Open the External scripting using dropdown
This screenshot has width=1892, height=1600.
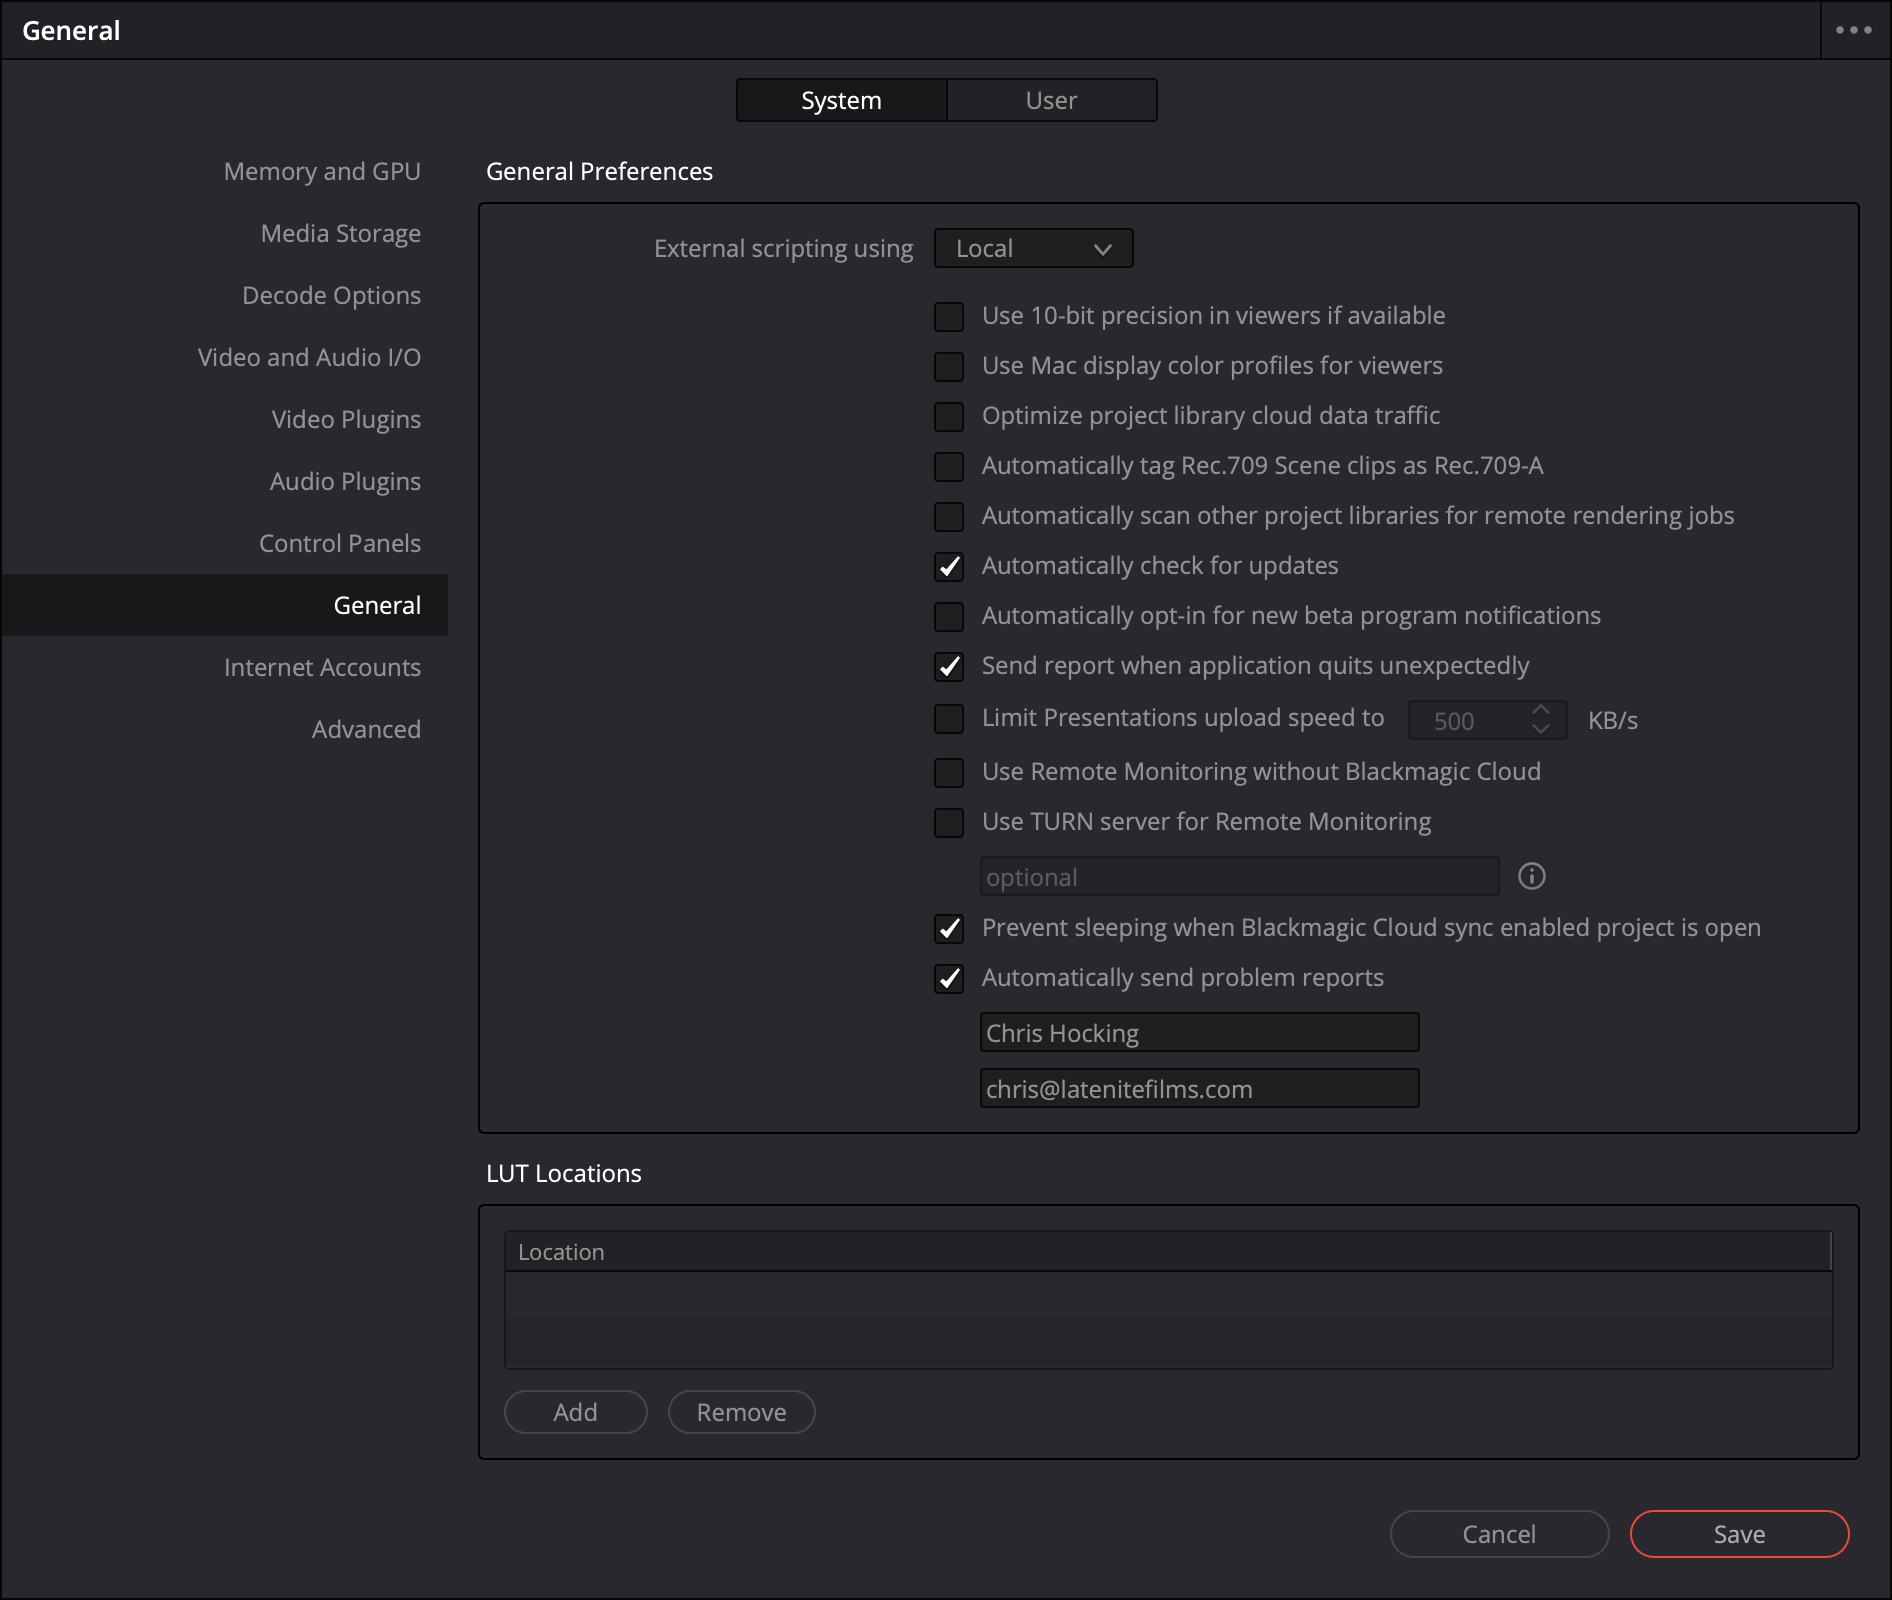click(x=1033, y=249)
